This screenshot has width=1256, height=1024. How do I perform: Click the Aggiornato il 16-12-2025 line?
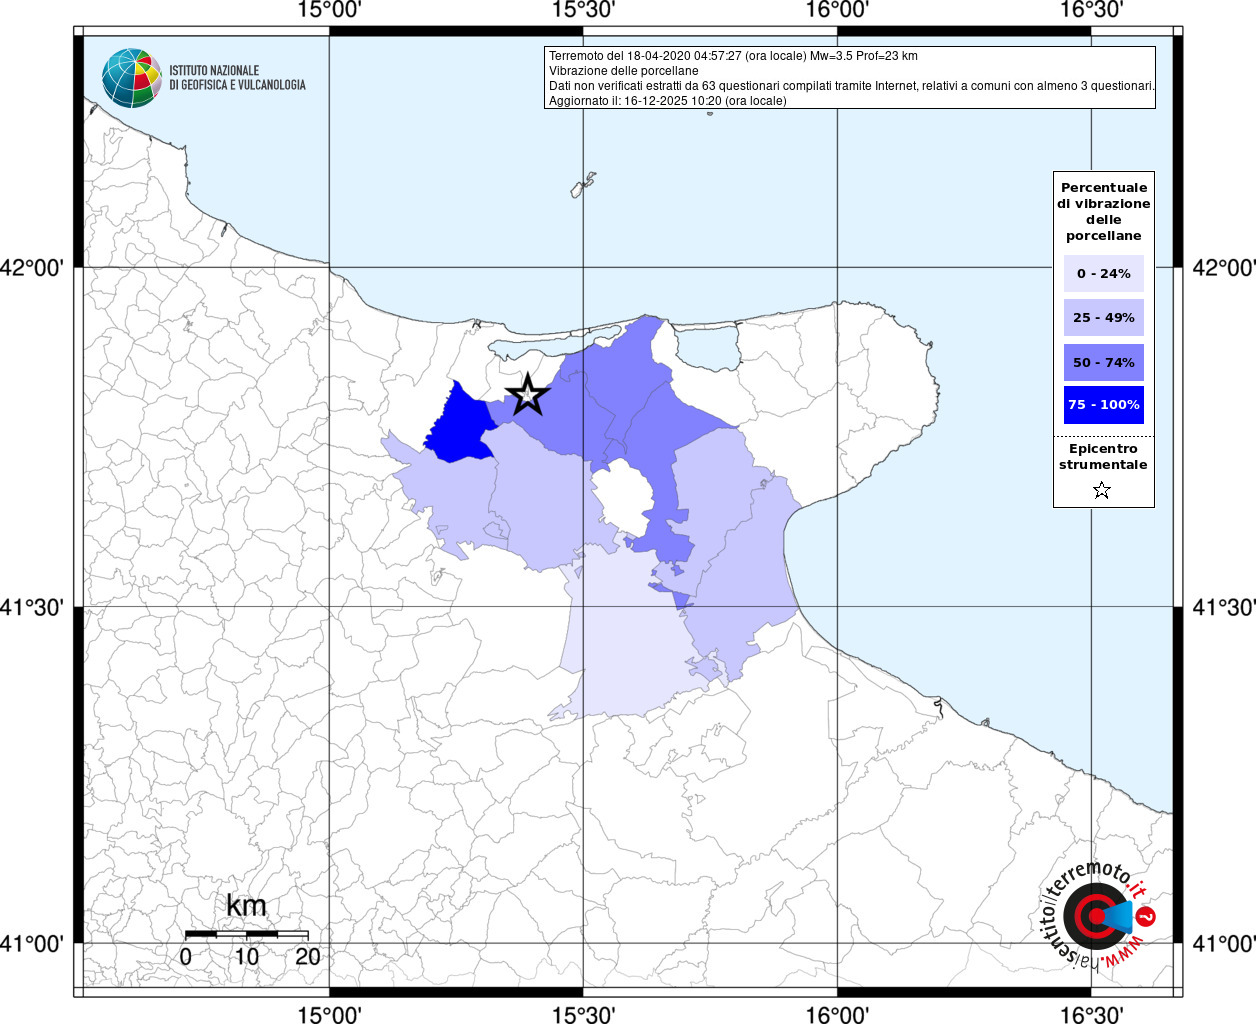pyautogui.click(x=667, y=101)
